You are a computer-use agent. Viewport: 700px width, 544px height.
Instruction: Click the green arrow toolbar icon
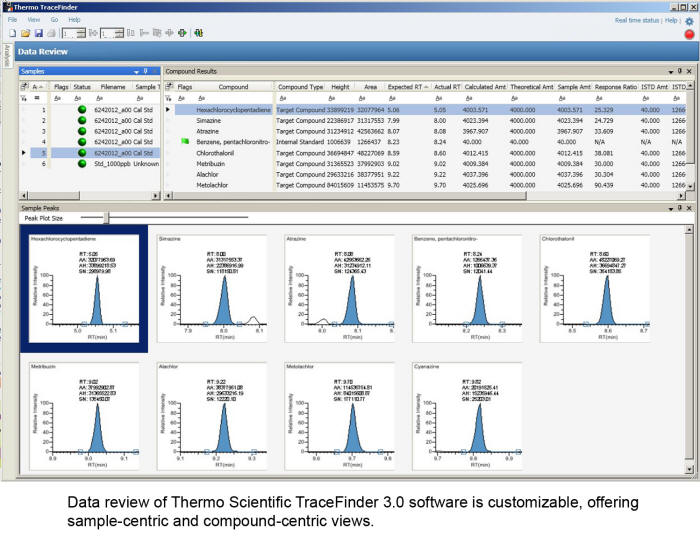point(182,33)
